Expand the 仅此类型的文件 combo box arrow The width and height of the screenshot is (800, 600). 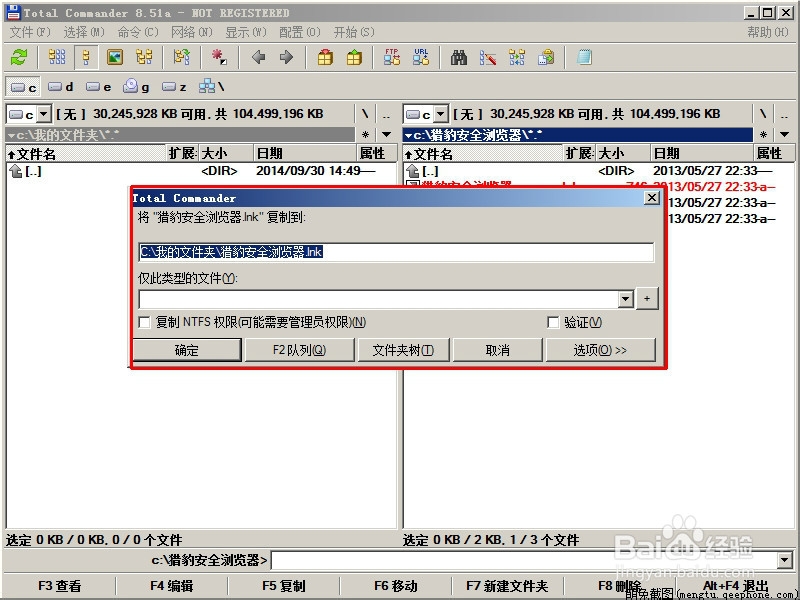tap(626, 299)
